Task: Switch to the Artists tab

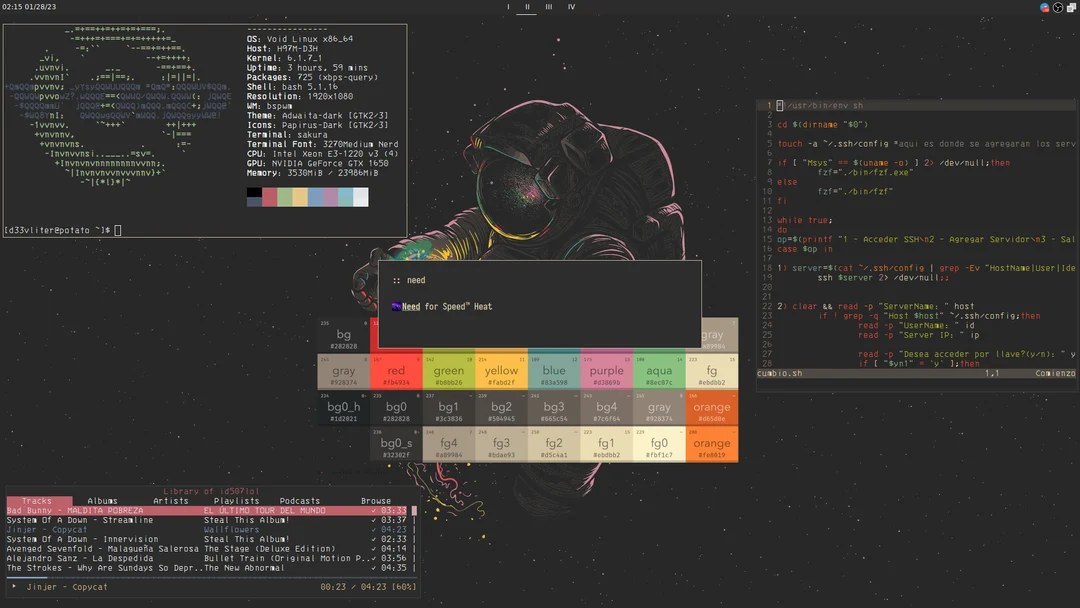Action: [x=171, y=500]
